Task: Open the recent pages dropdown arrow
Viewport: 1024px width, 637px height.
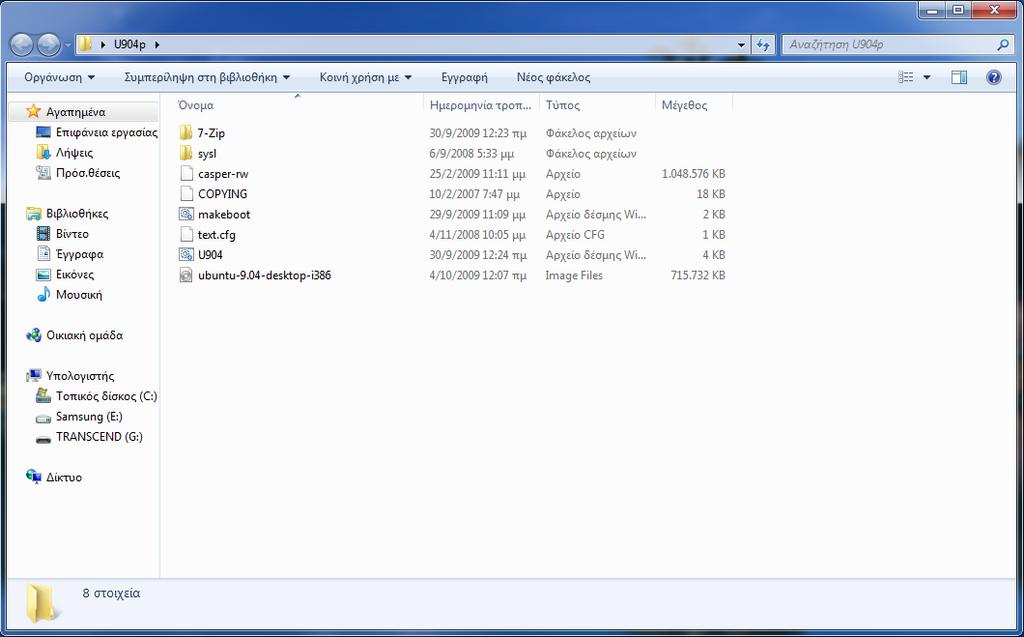Action: click(x=67, y=46)
